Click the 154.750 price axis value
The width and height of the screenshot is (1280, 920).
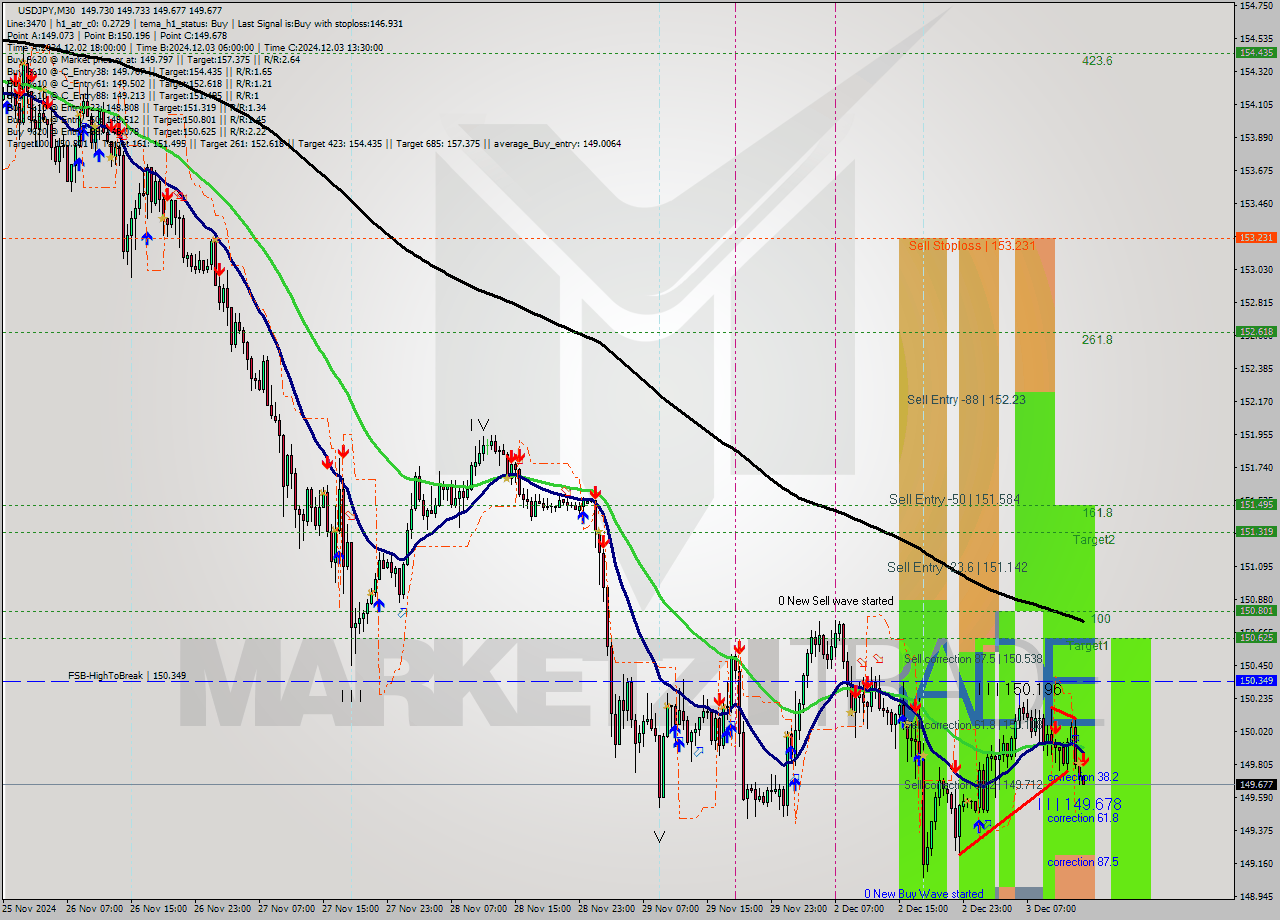tap(1256, 6)
